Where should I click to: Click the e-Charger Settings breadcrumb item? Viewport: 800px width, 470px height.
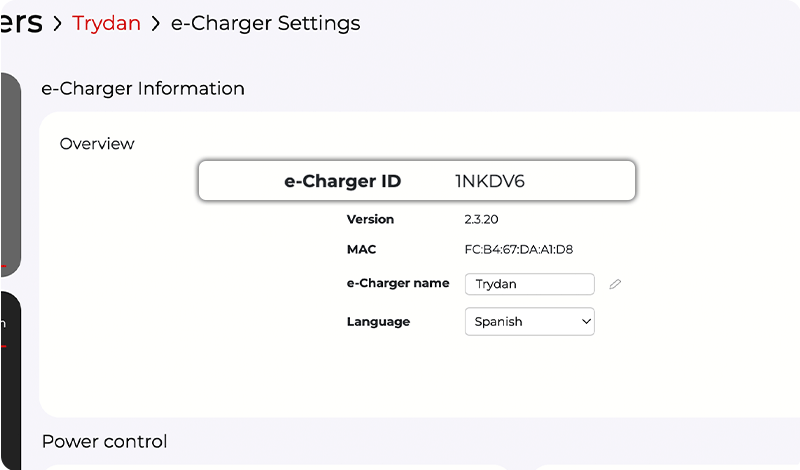click(265, 23)
